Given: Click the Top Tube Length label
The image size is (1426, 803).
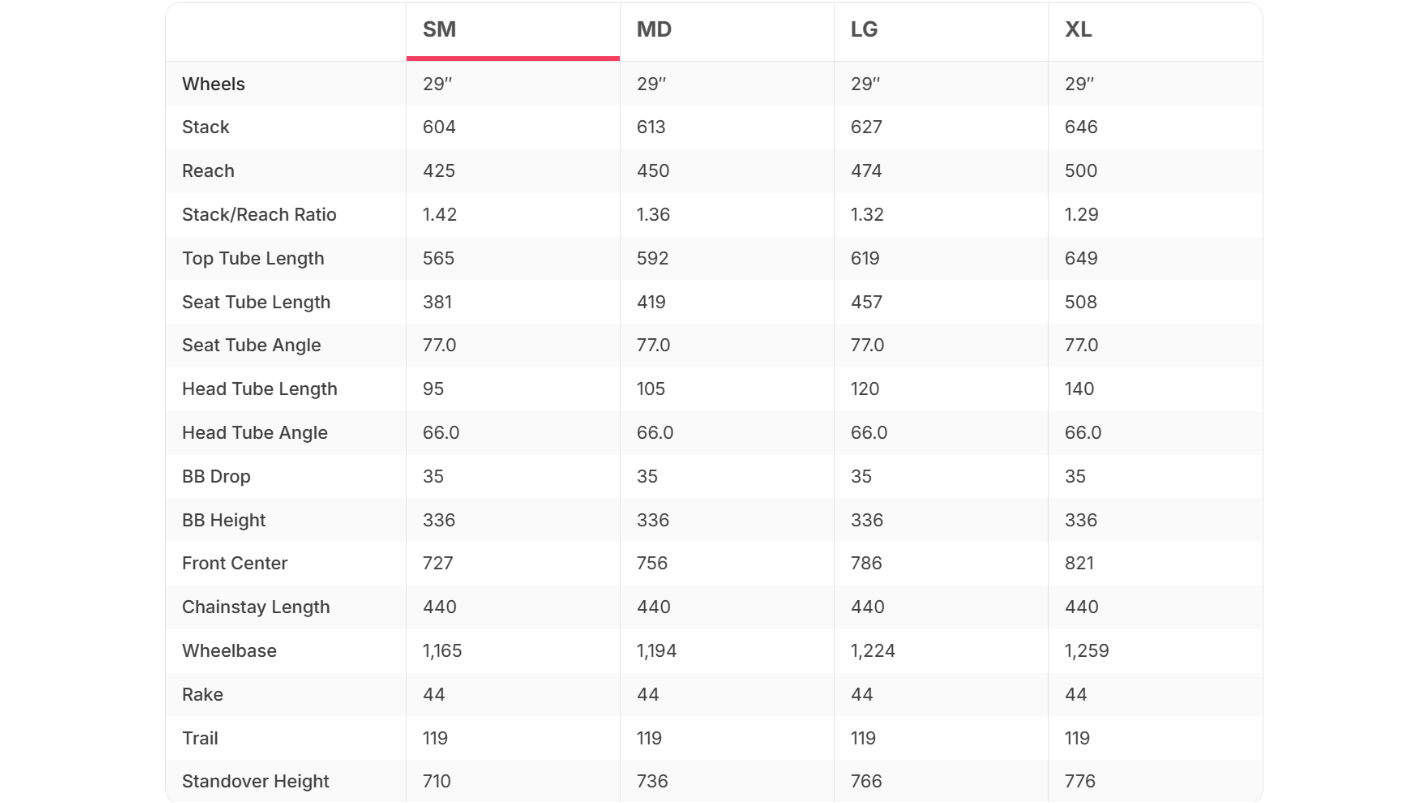Looking at the screenshot, I should [253, 258].
